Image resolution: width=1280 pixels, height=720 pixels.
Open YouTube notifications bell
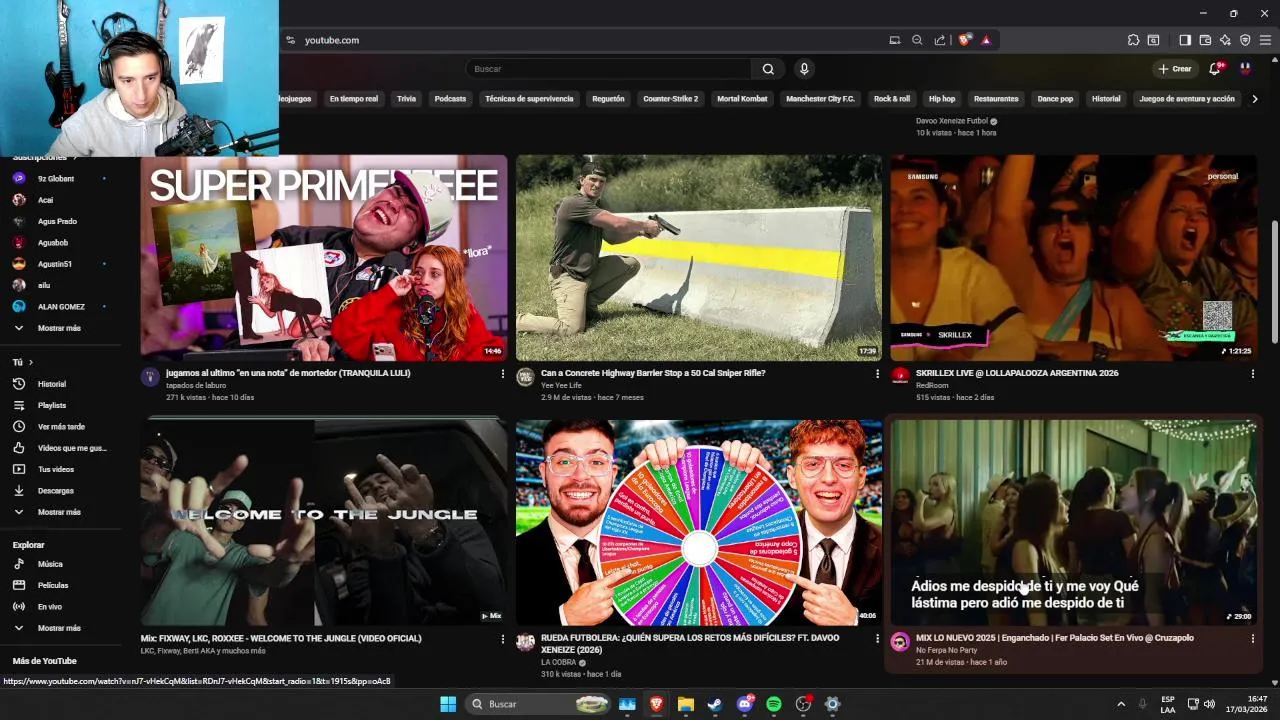click(x=1215, y=69)
